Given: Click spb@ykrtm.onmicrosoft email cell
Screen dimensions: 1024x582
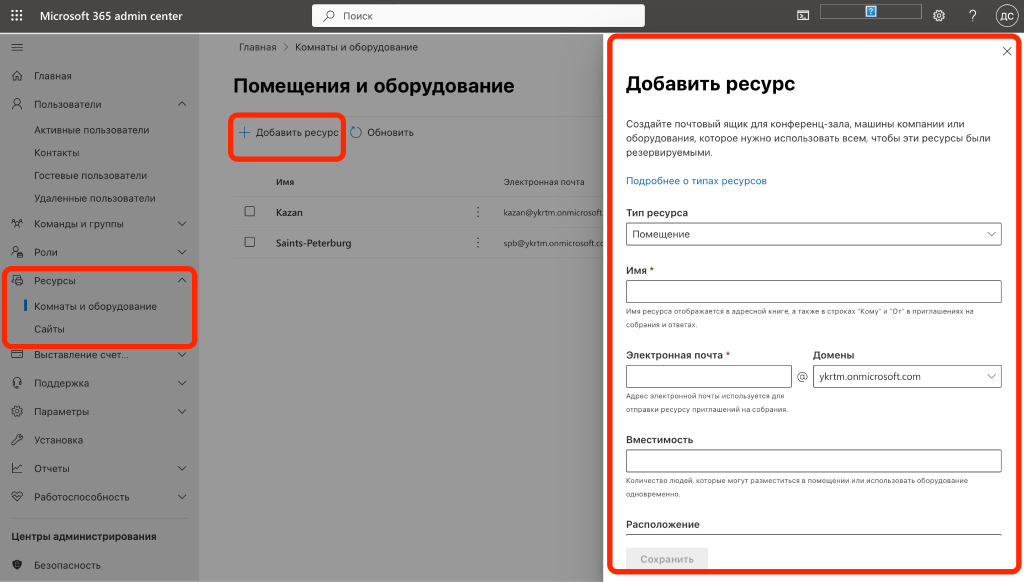Looking at the screenshot, I should [x=552, y=243].
